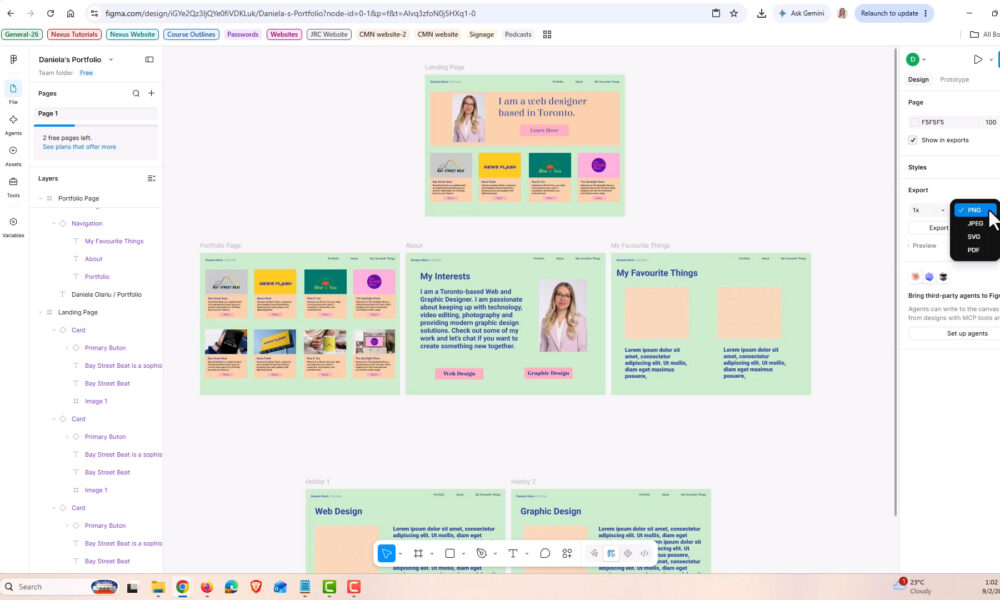
Task: Choose SVG export format
Action: [973, 237]
